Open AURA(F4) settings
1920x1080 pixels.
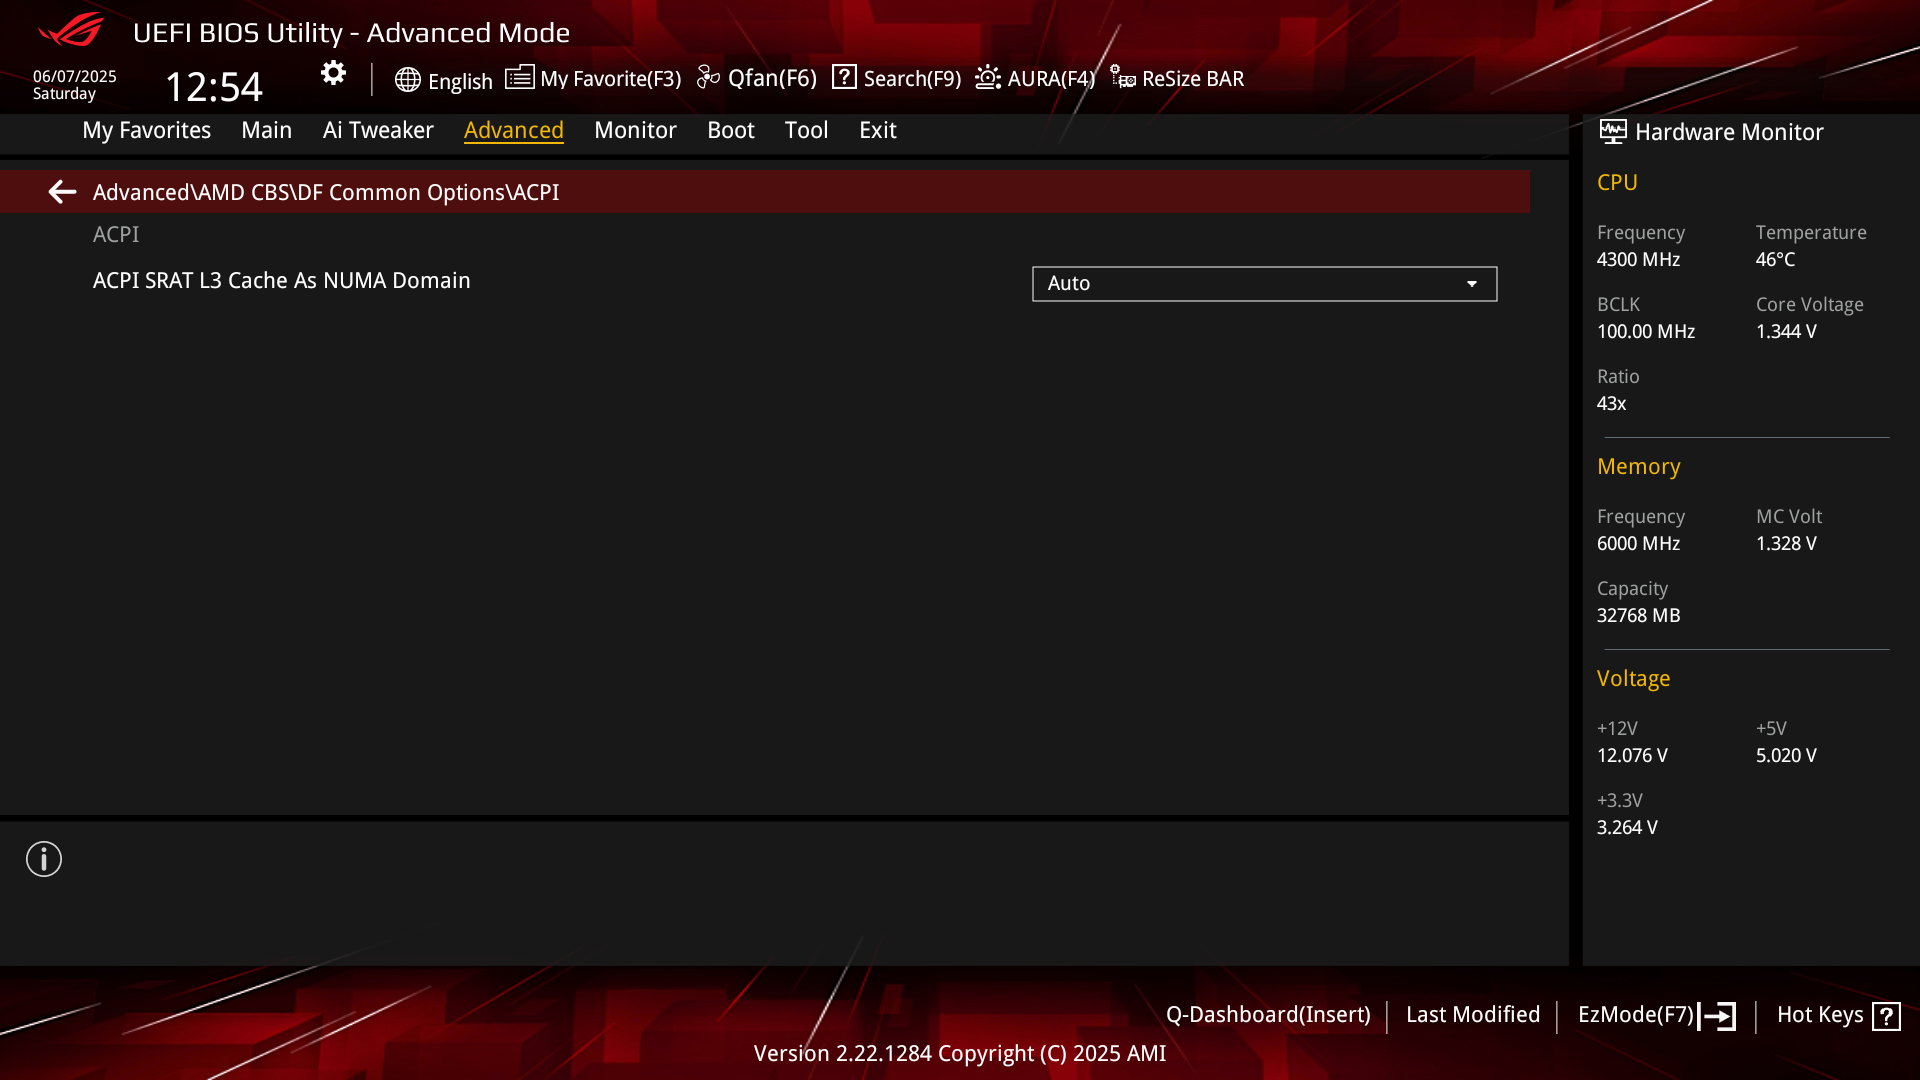click(x=1051, y=79)
